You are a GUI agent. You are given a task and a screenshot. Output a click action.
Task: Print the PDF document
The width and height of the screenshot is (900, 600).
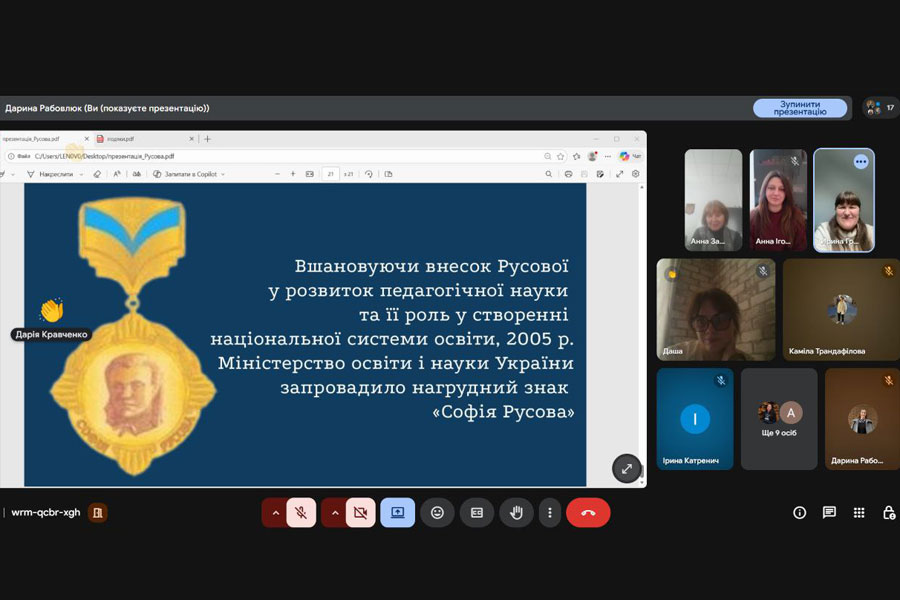point(568,174)
